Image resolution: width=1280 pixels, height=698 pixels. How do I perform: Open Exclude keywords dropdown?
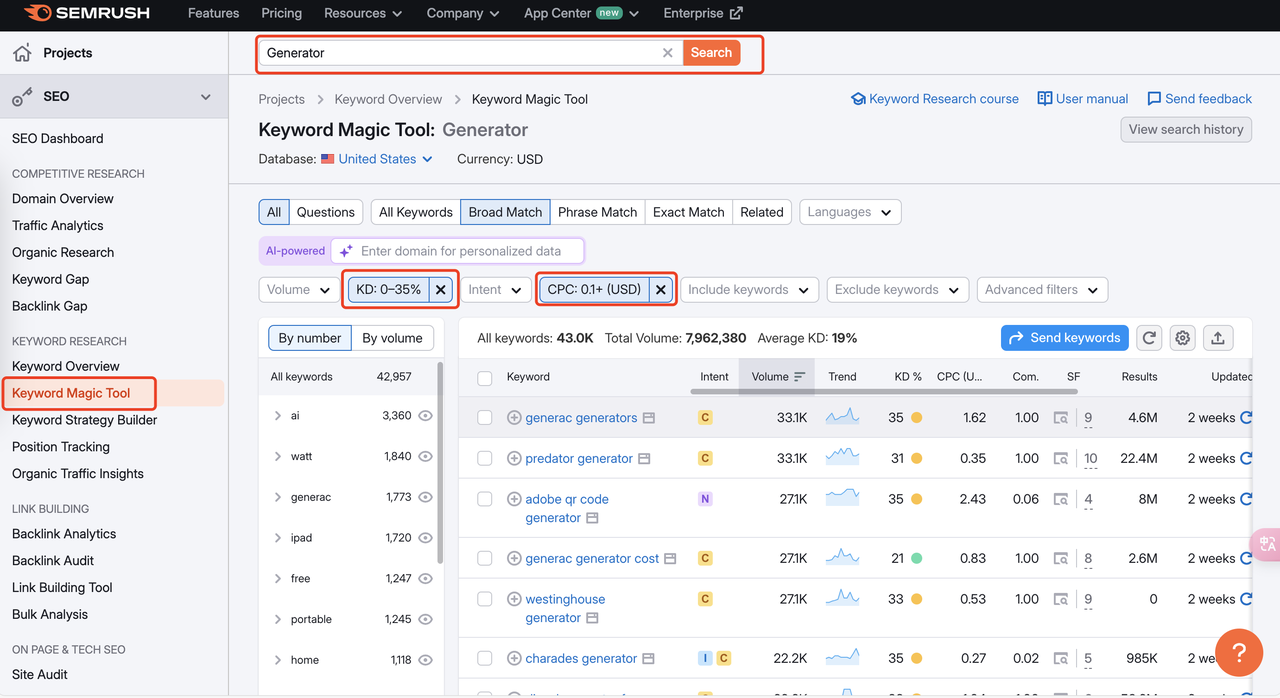coord(897,290)
